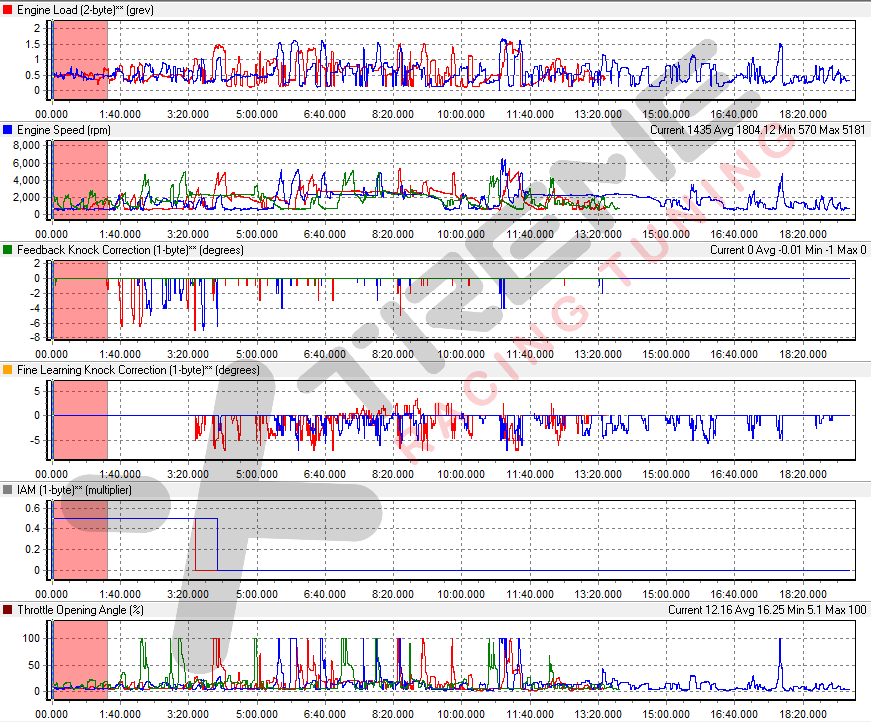This screenshot has width=871, height=722.
Task: Click the green square beside Feedback Knock Correction
Action: tap(9, 250)
